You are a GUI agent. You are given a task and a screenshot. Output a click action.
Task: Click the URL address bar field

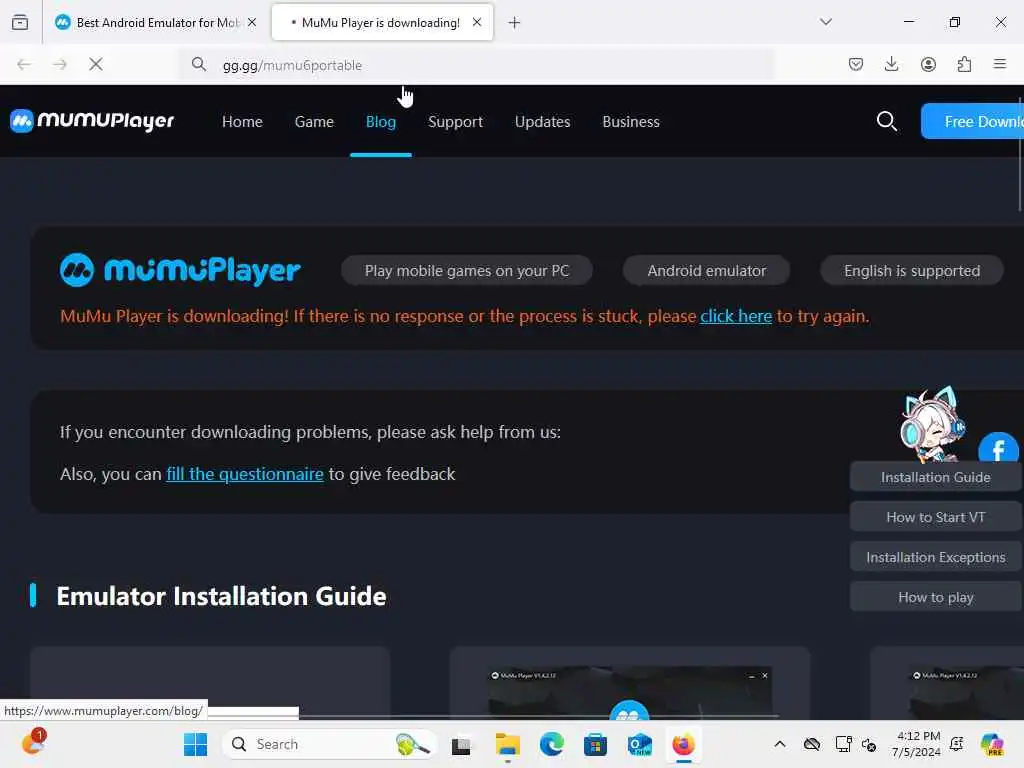(477, 65)
